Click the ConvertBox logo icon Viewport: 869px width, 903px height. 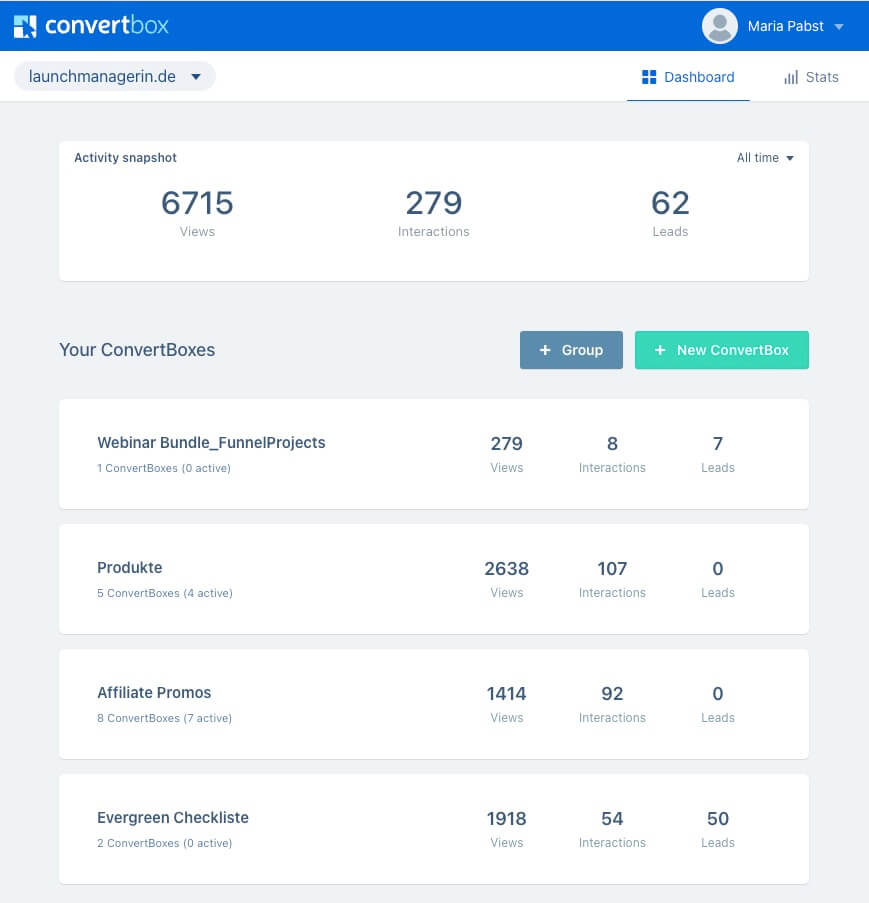click(25, 26)
